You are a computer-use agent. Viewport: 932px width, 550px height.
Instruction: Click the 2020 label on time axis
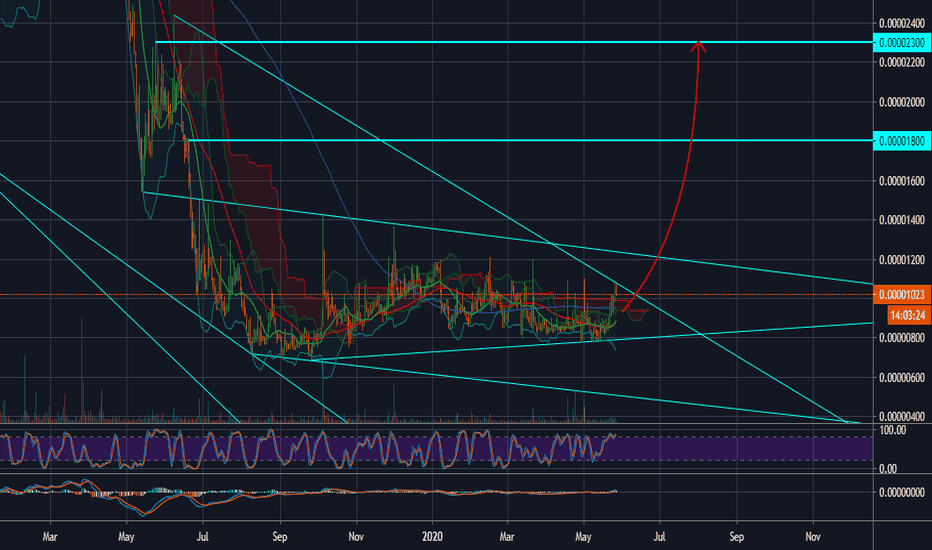pos(432,537)
